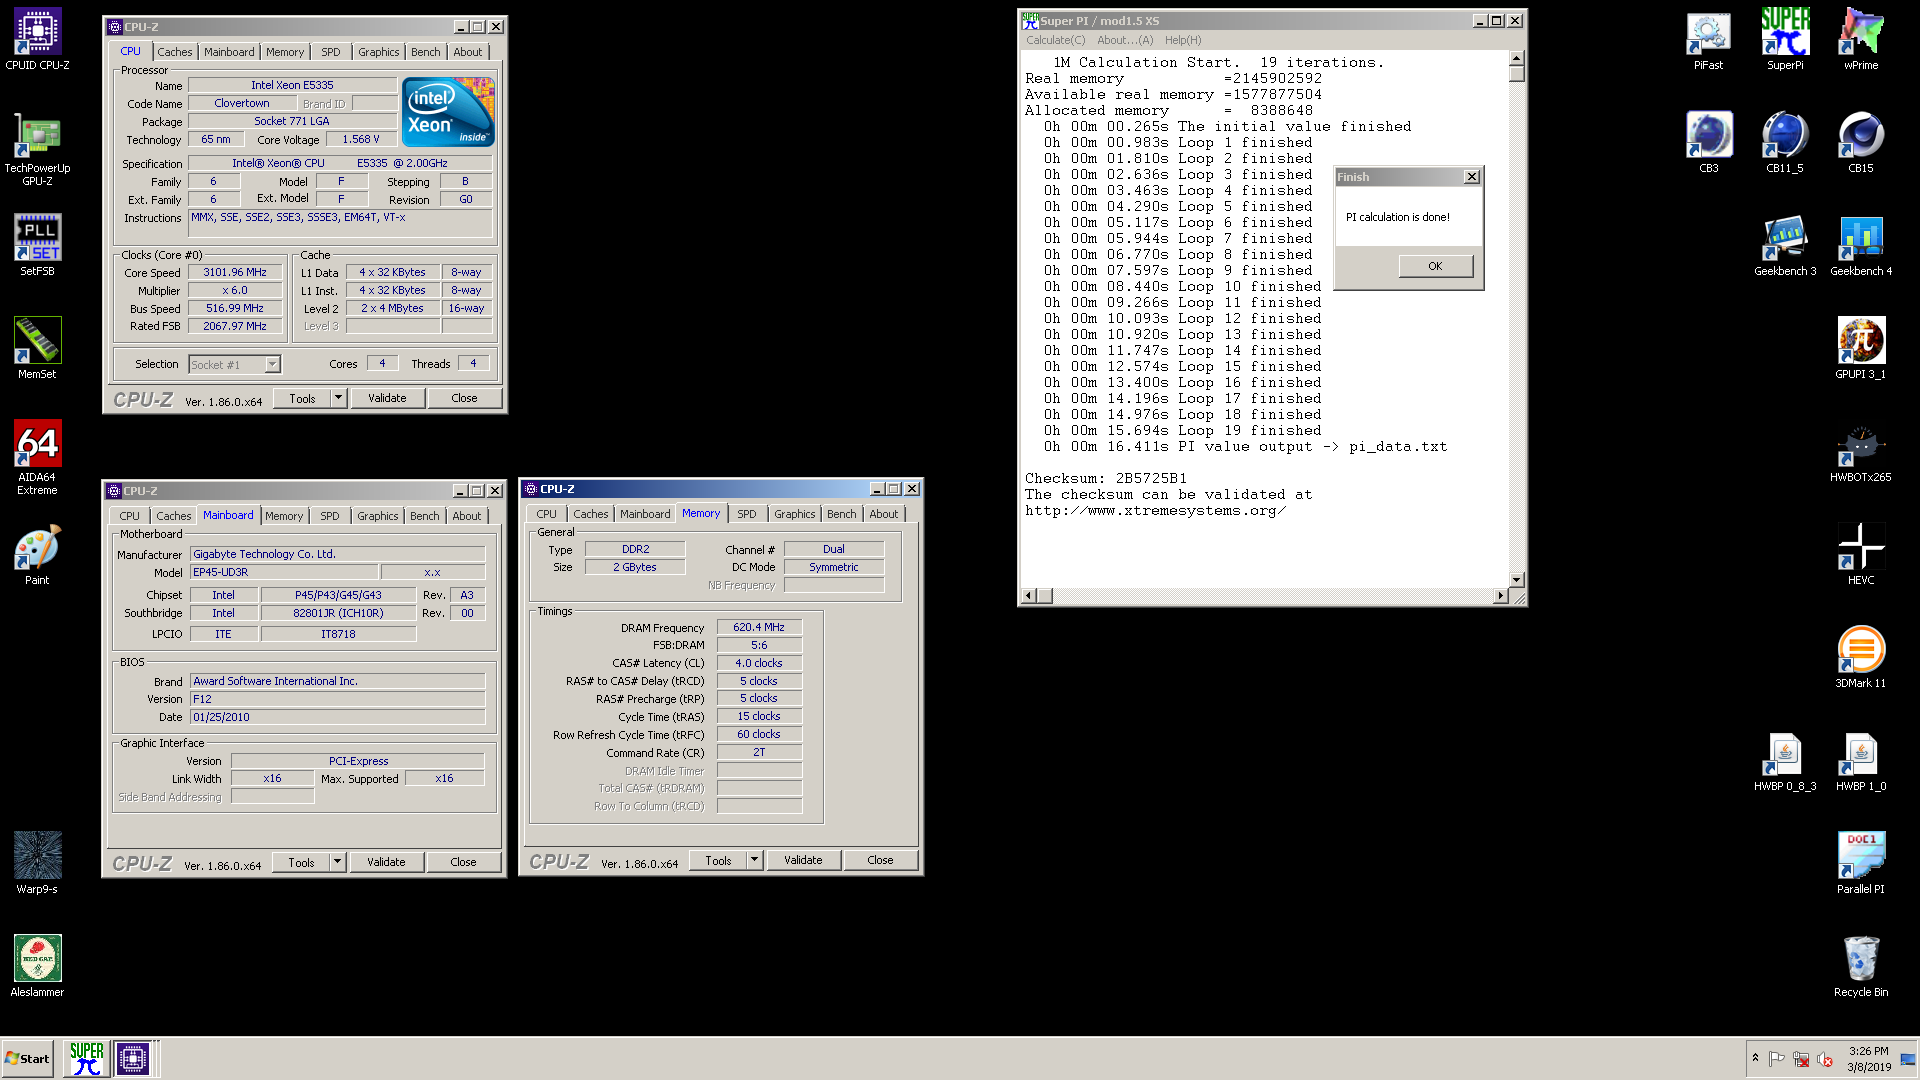The width and height of the screenshot is (1920, 1080).
Task: Click OK in the Finish dialog
Action: click(1435, 266)
